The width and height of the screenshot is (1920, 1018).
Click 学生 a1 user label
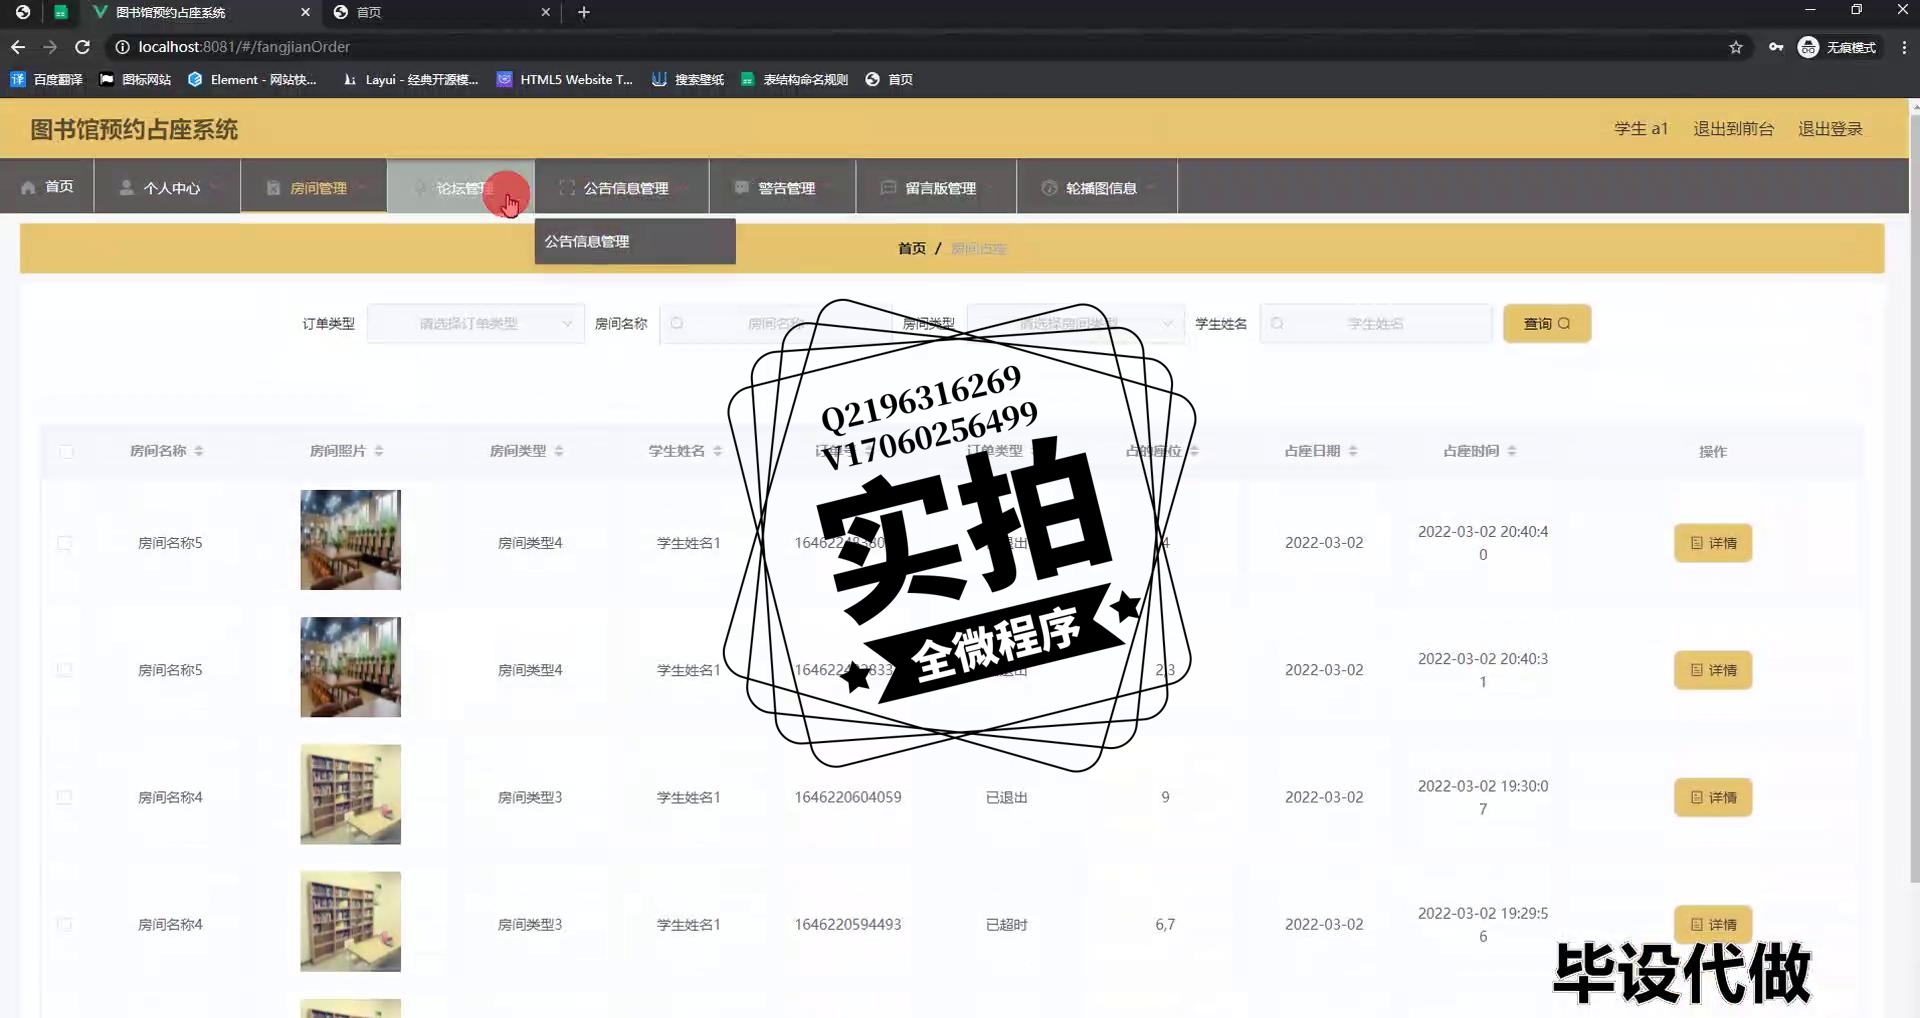1641,129
